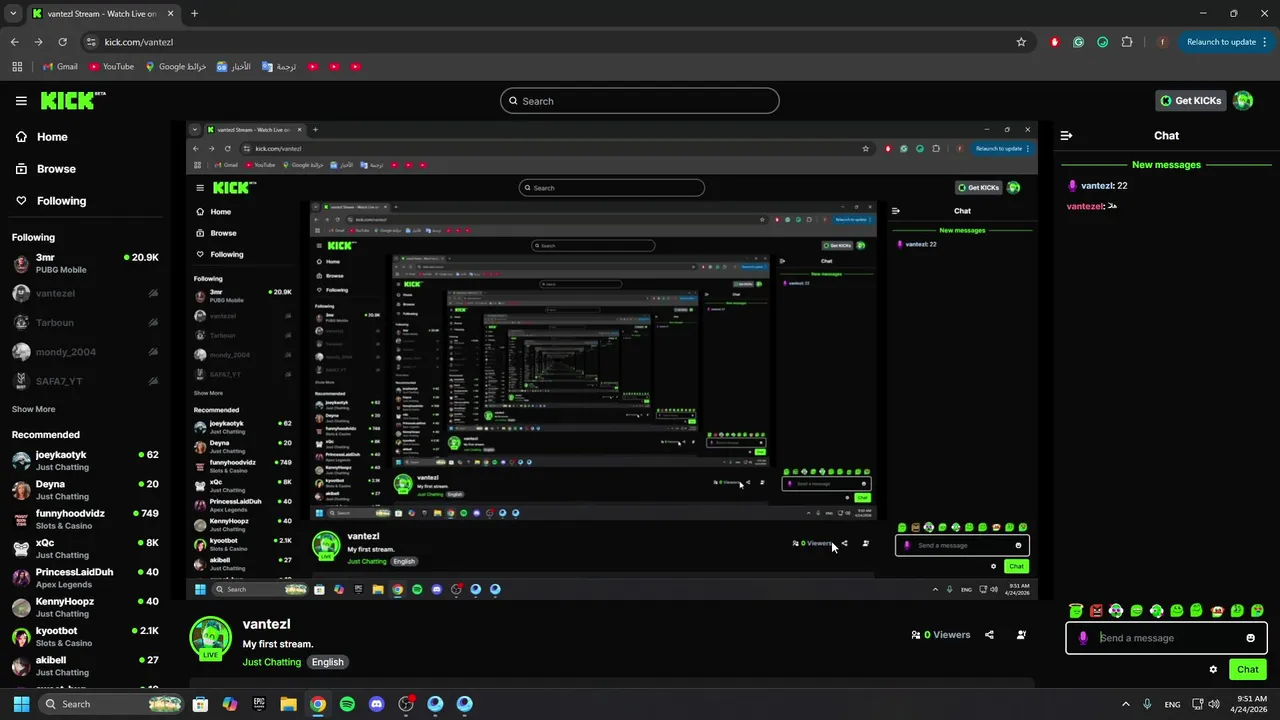Screen dimensions: 1280x720
Task: Open a new browser tab
Action: point(194,13)
